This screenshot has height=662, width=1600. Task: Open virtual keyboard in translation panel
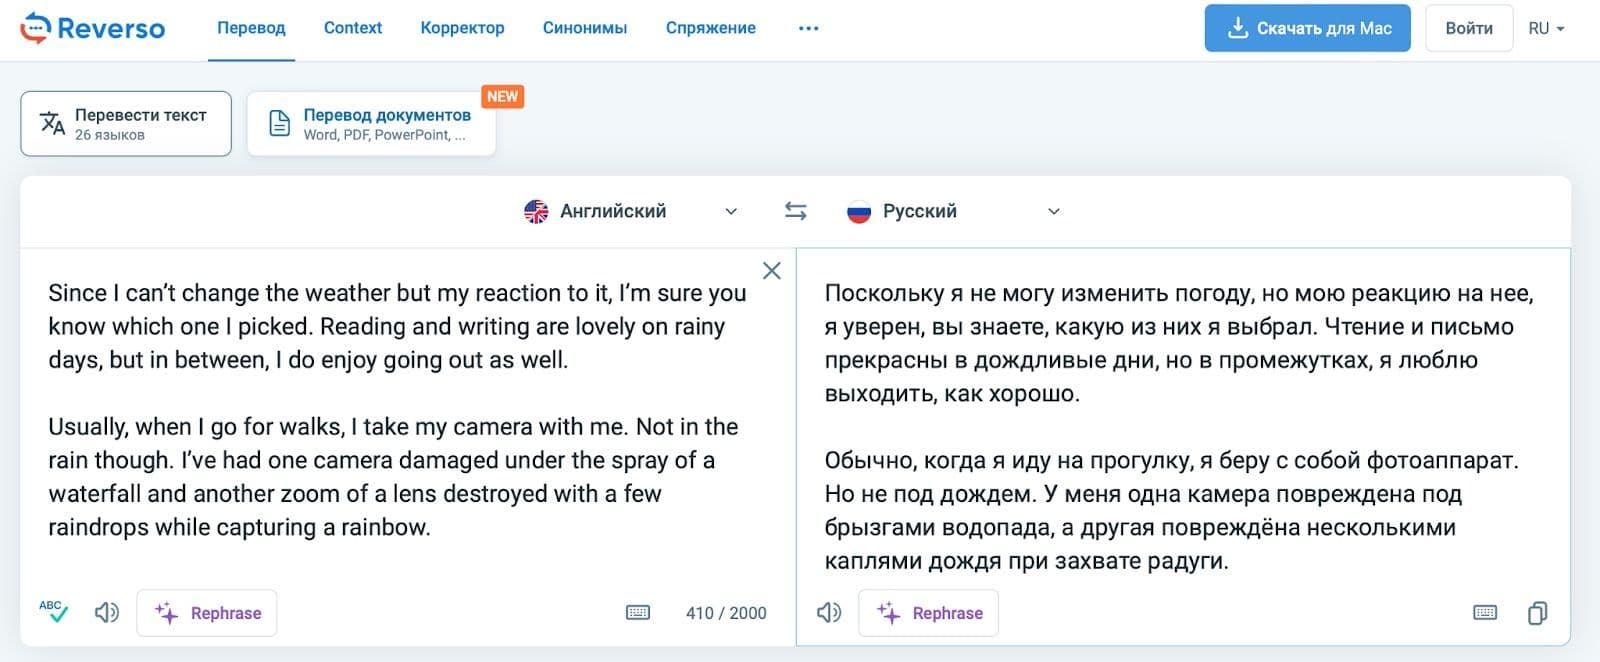[1485, 612]
